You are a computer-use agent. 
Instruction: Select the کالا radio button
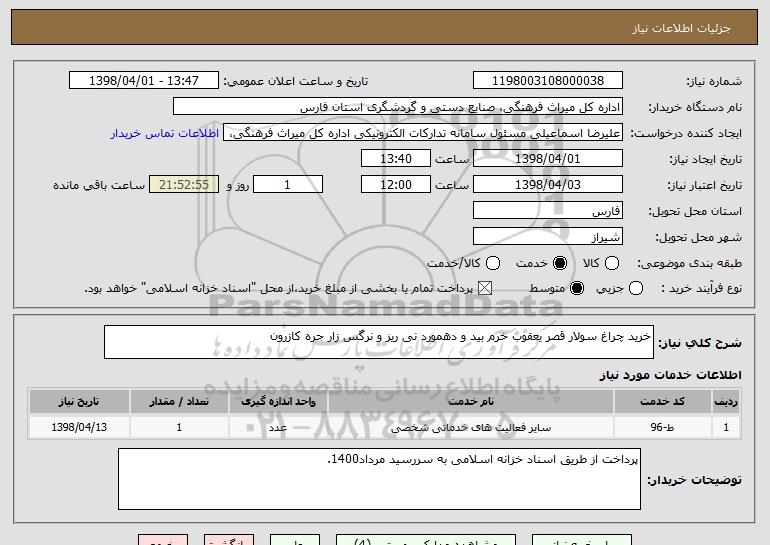pos(612,264)
